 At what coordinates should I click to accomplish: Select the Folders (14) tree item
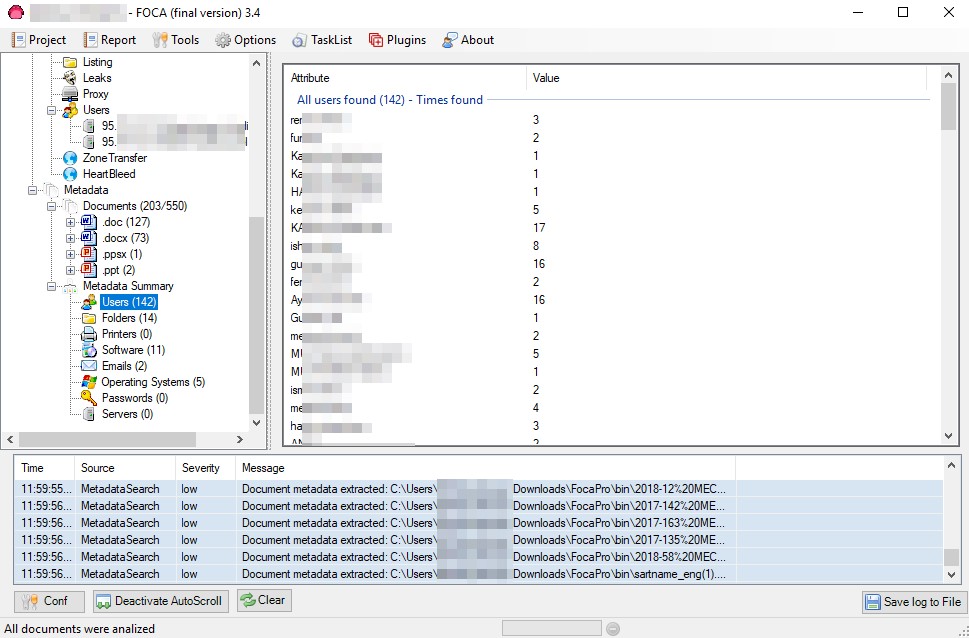point(129,318)
